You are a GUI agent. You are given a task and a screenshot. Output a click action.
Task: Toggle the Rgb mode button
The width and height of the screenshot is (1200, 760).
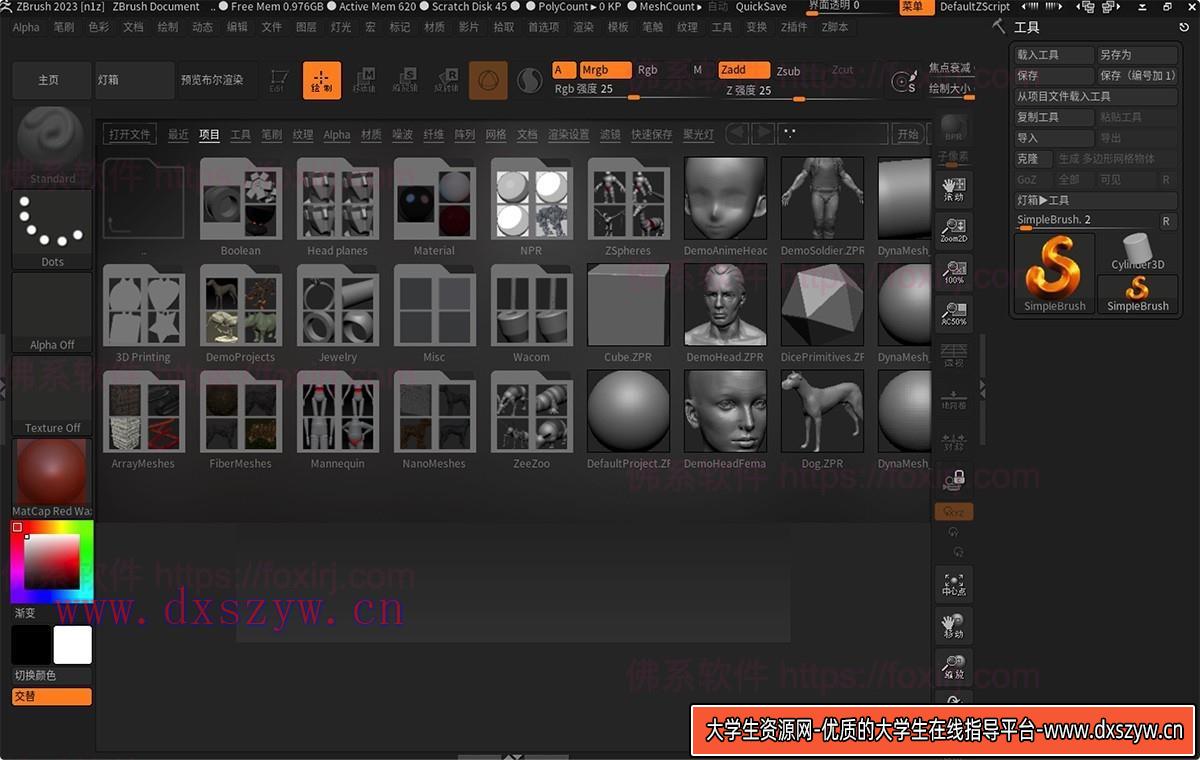point(648,70)
